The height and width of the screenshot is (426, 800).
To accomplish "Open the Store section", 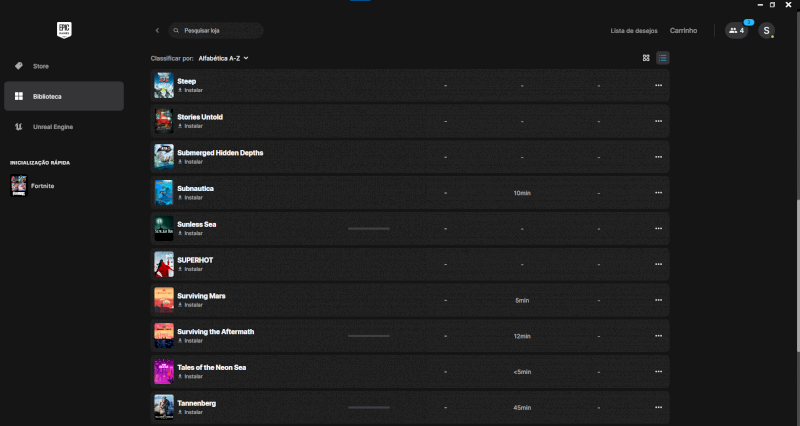I will (x=40, y=66).
